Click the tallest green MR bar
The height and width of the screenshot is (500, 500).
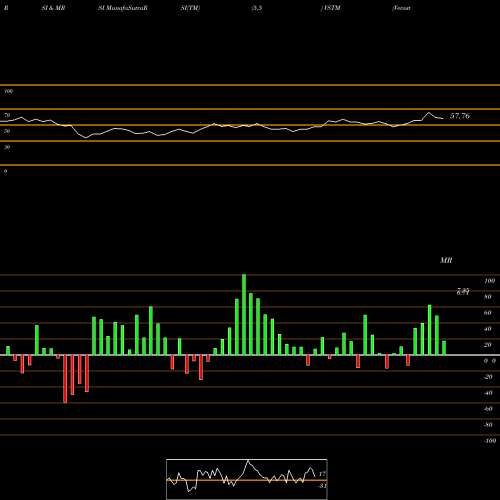pos(244,314)
